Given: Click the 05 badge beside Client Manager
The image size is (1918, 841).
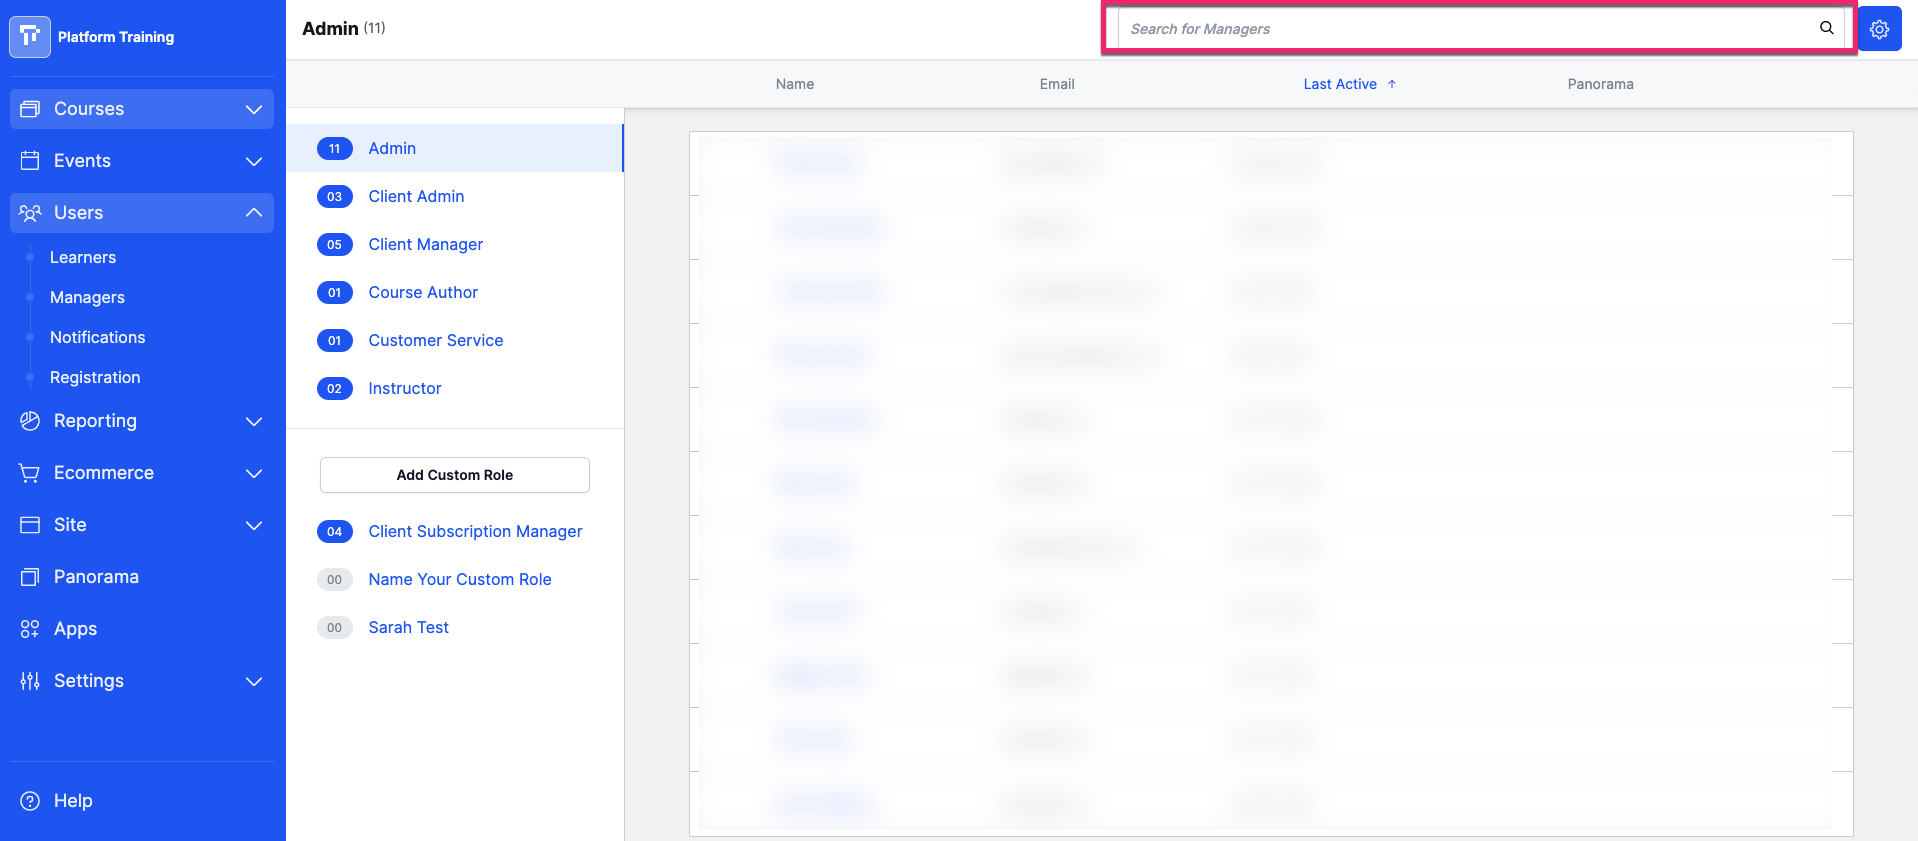Looking at the screenshot, I should (334, 244).
